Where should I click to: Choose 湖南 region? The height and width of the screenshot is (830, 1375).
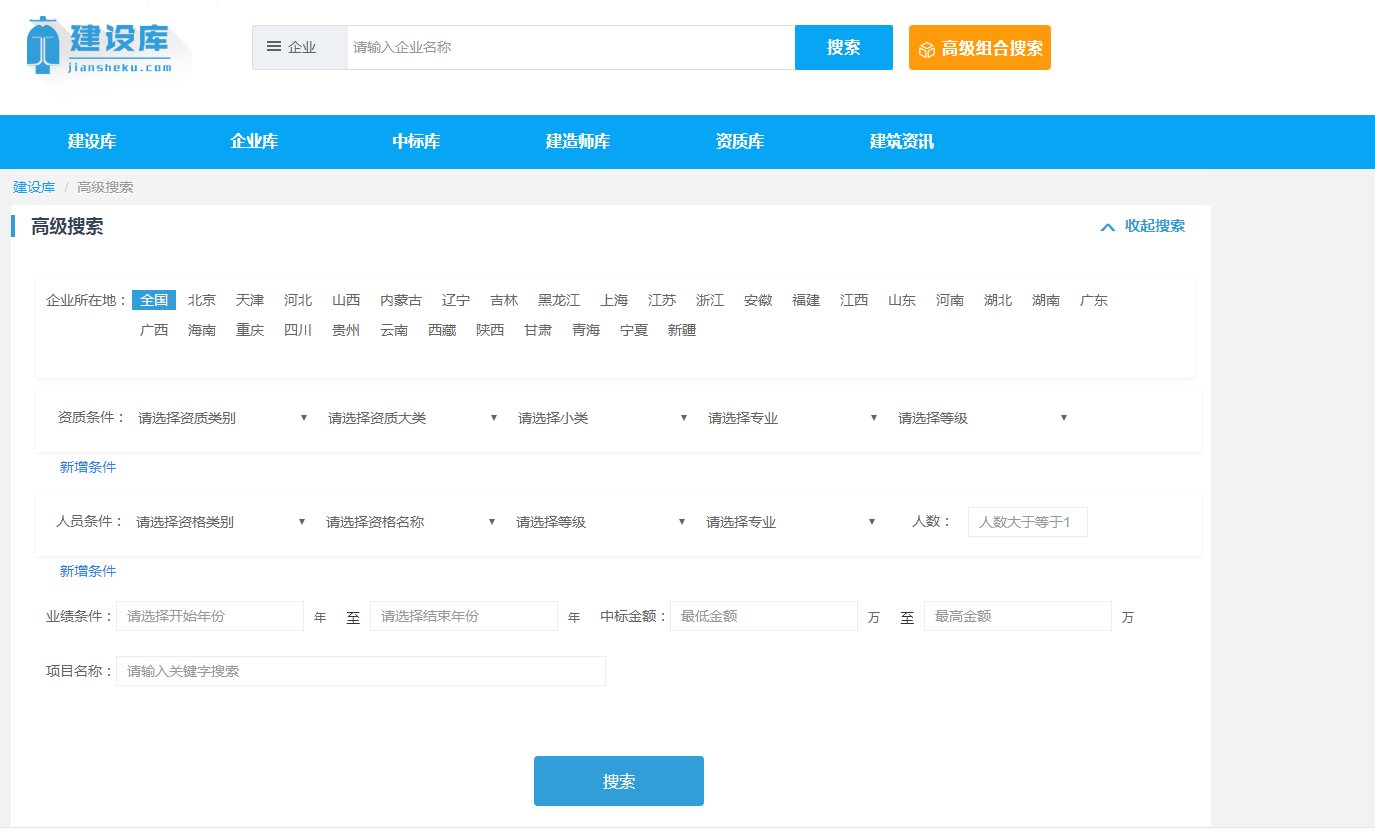(1046, 300)
